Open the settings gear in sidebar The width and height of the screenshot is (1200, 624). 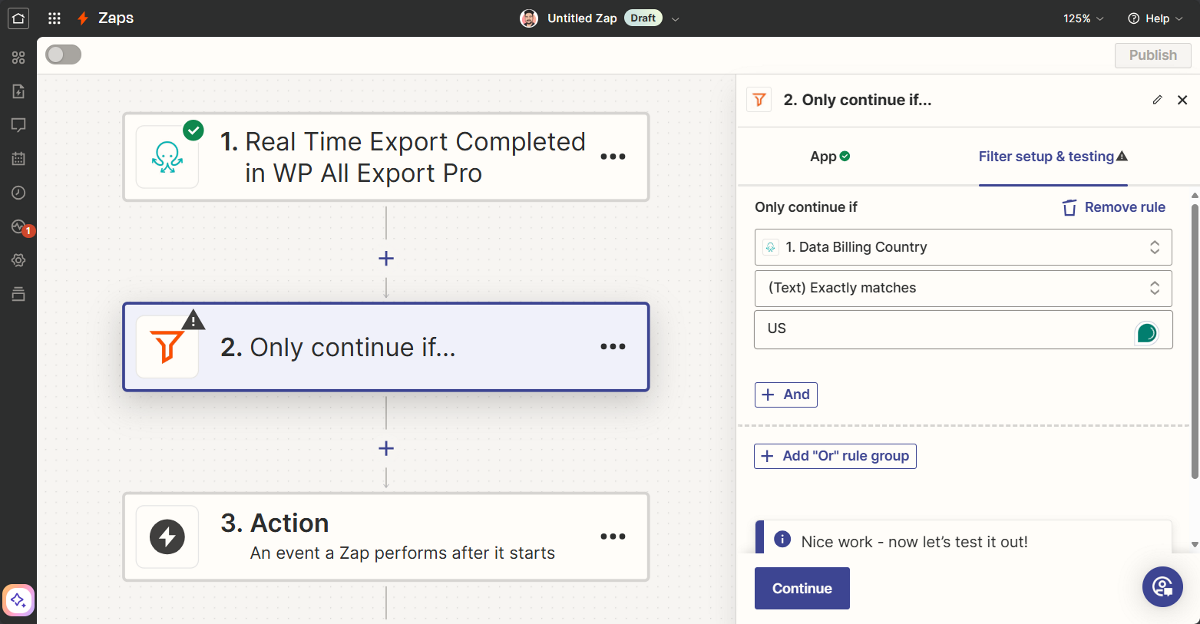click(18, 260)
